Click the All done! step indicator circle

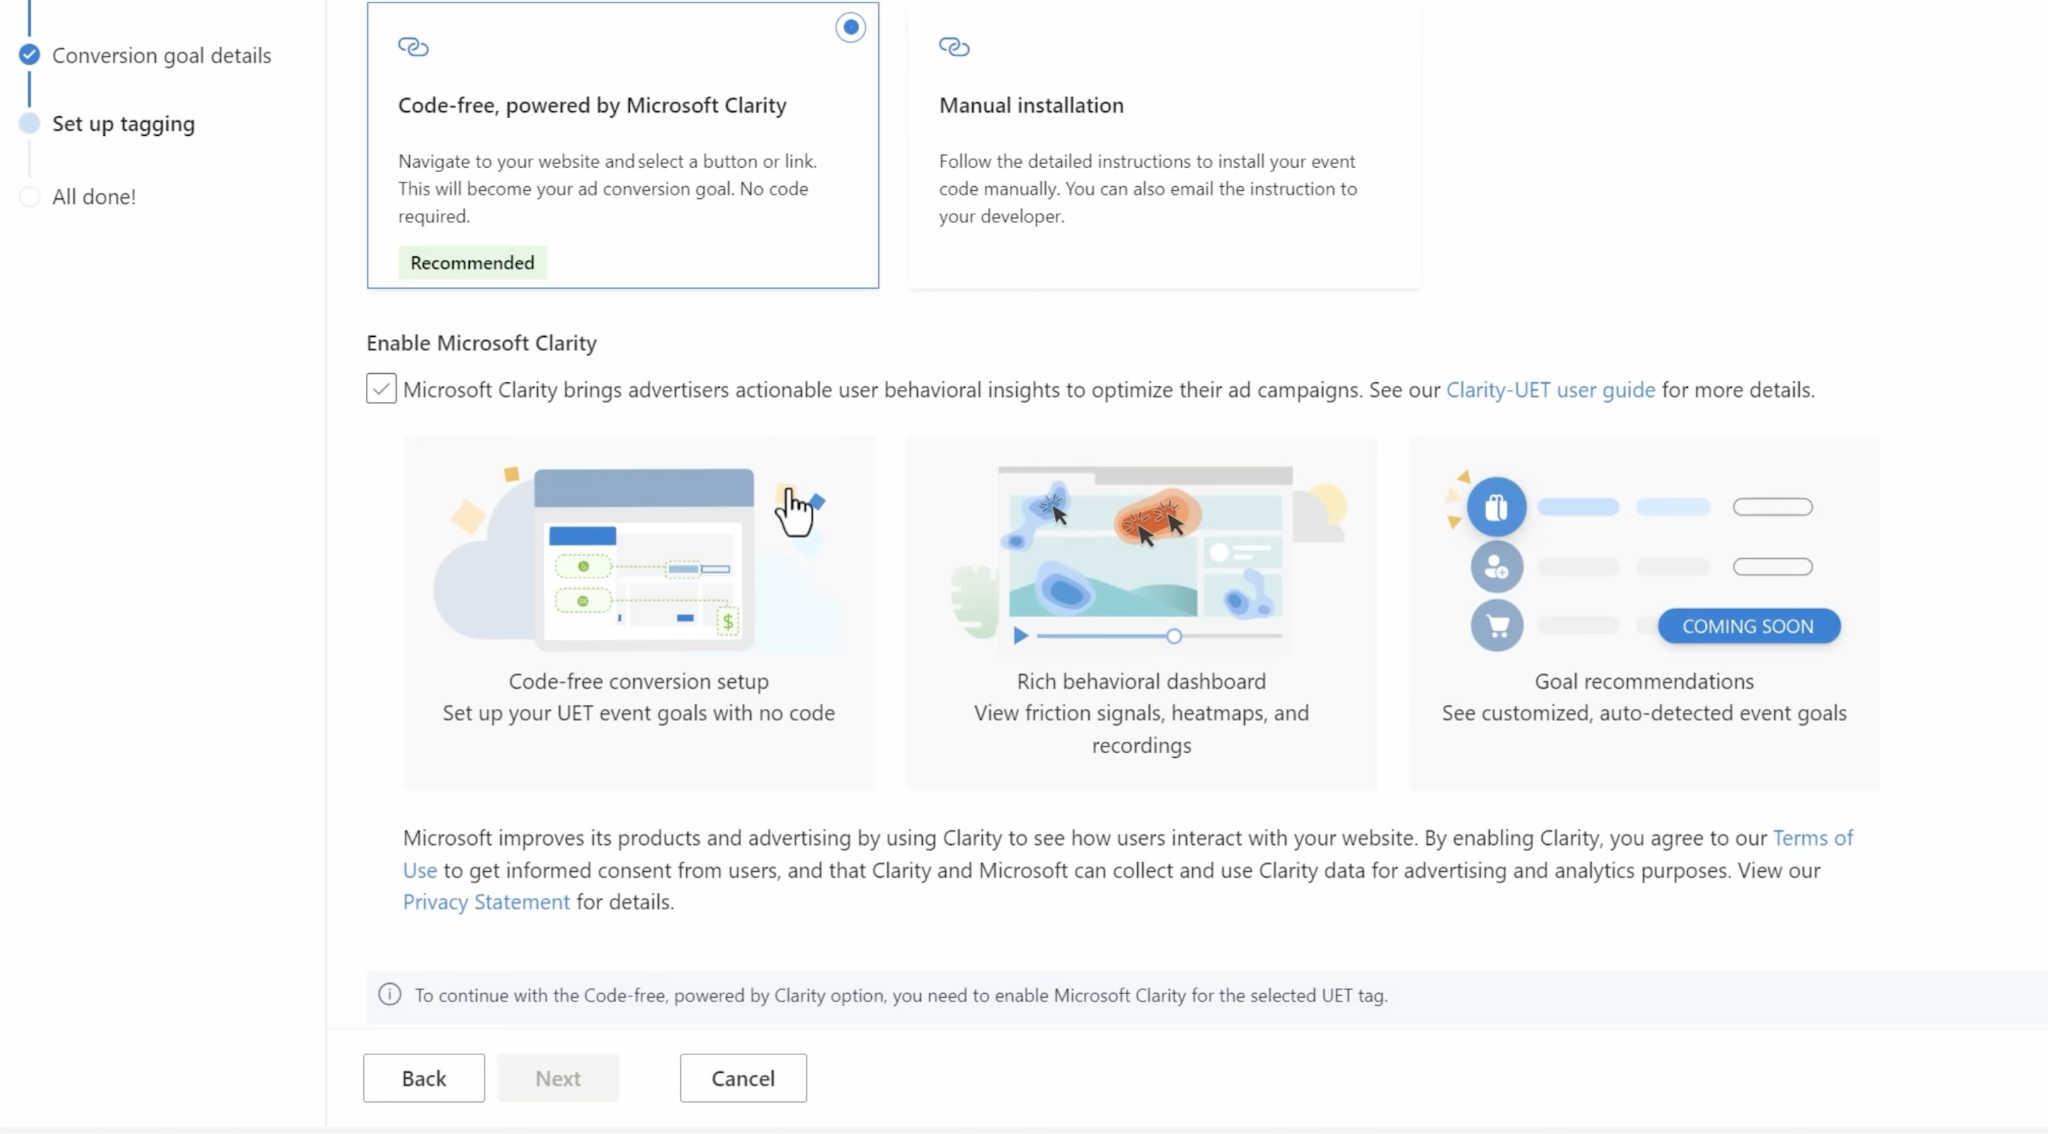click(29, 196)
